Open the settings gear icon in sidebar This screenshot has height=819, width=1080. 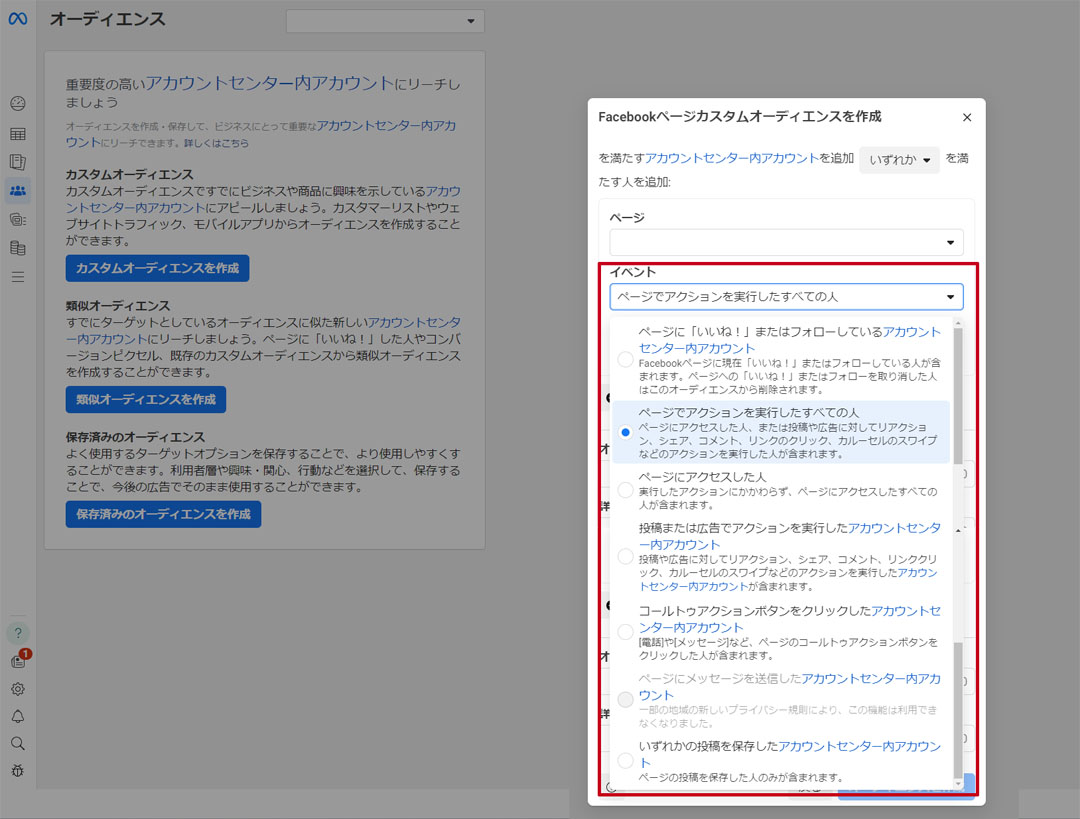point(18,689)
